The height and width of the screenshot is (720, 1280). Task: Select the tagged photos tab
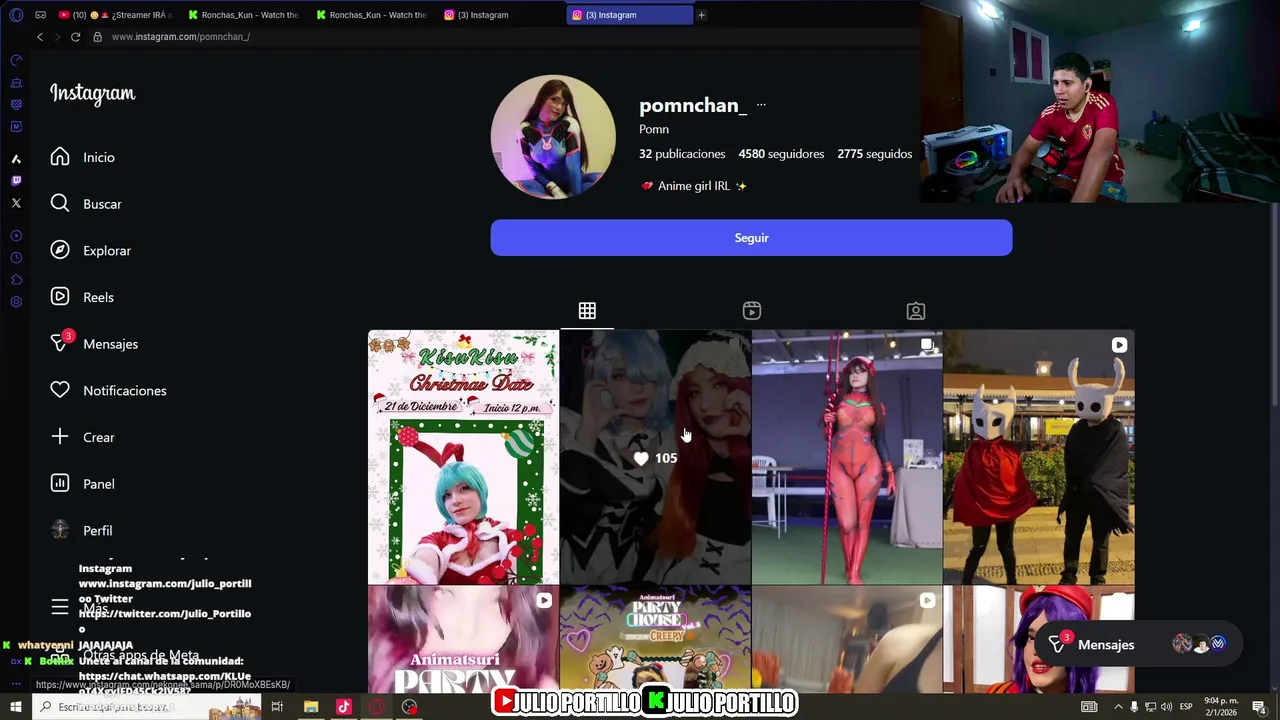tap(916, 311)
